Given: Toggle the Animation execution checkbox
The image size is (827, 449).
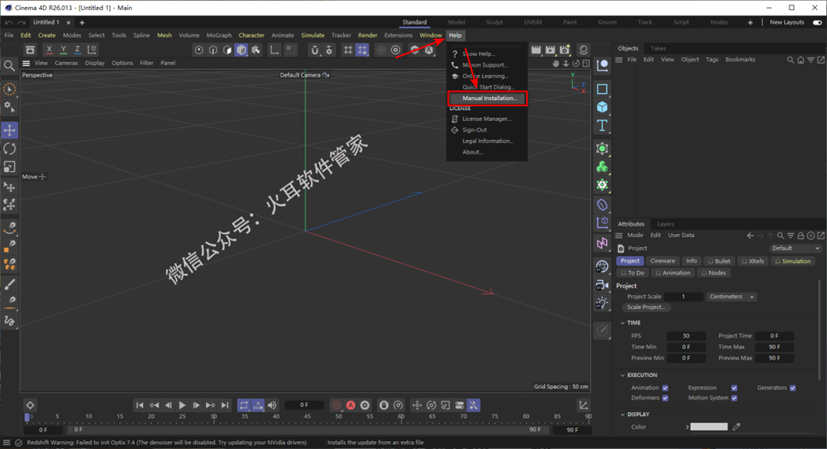Looking at the screenshot, I should (x=665, y=388).
